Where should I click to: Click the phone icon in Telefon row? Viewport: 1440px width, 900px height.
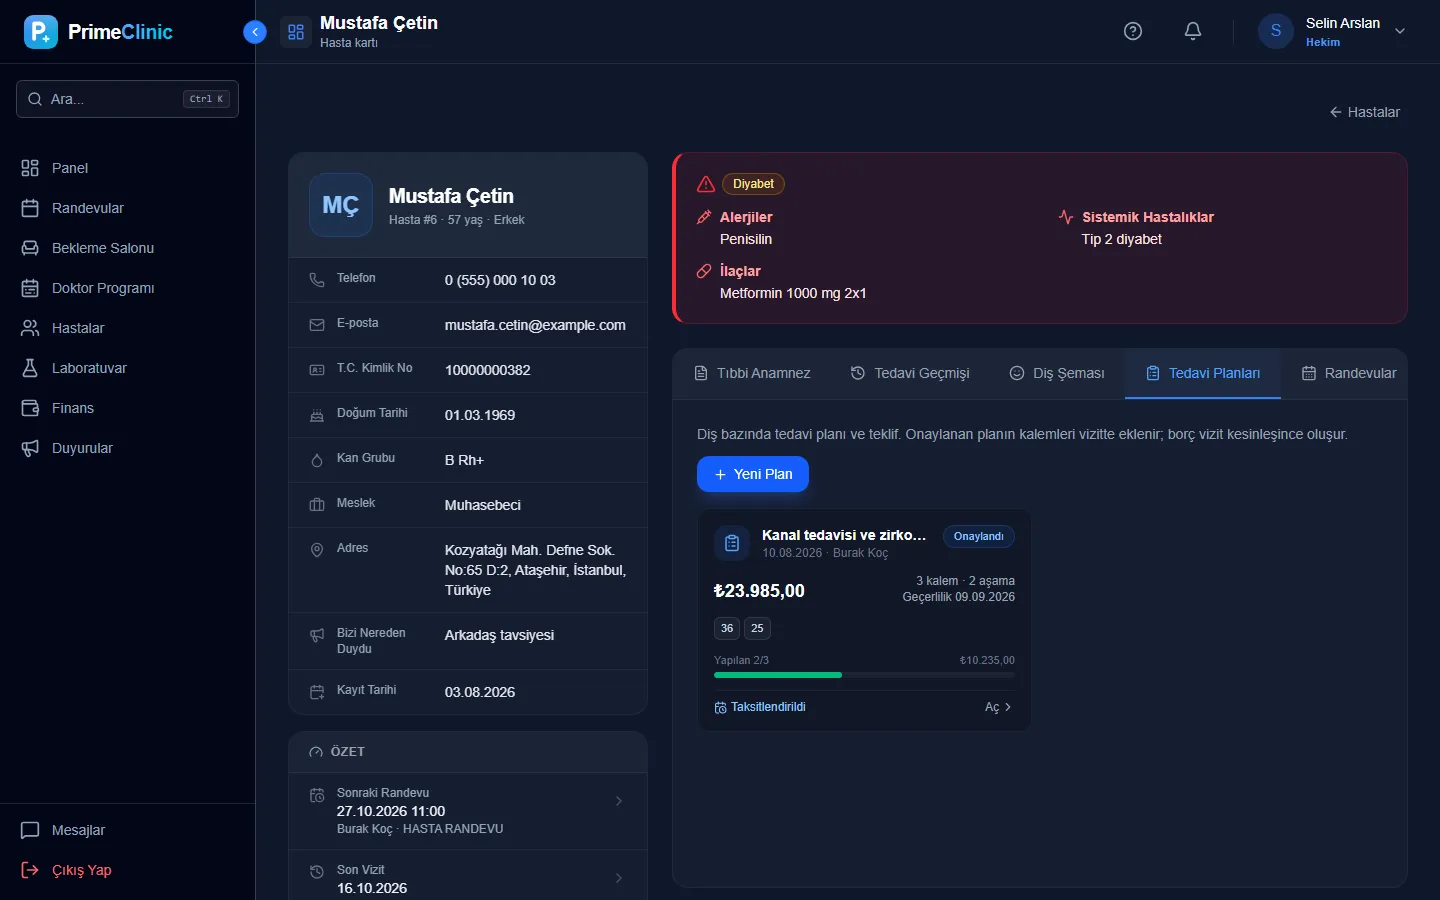pos(317,280)
